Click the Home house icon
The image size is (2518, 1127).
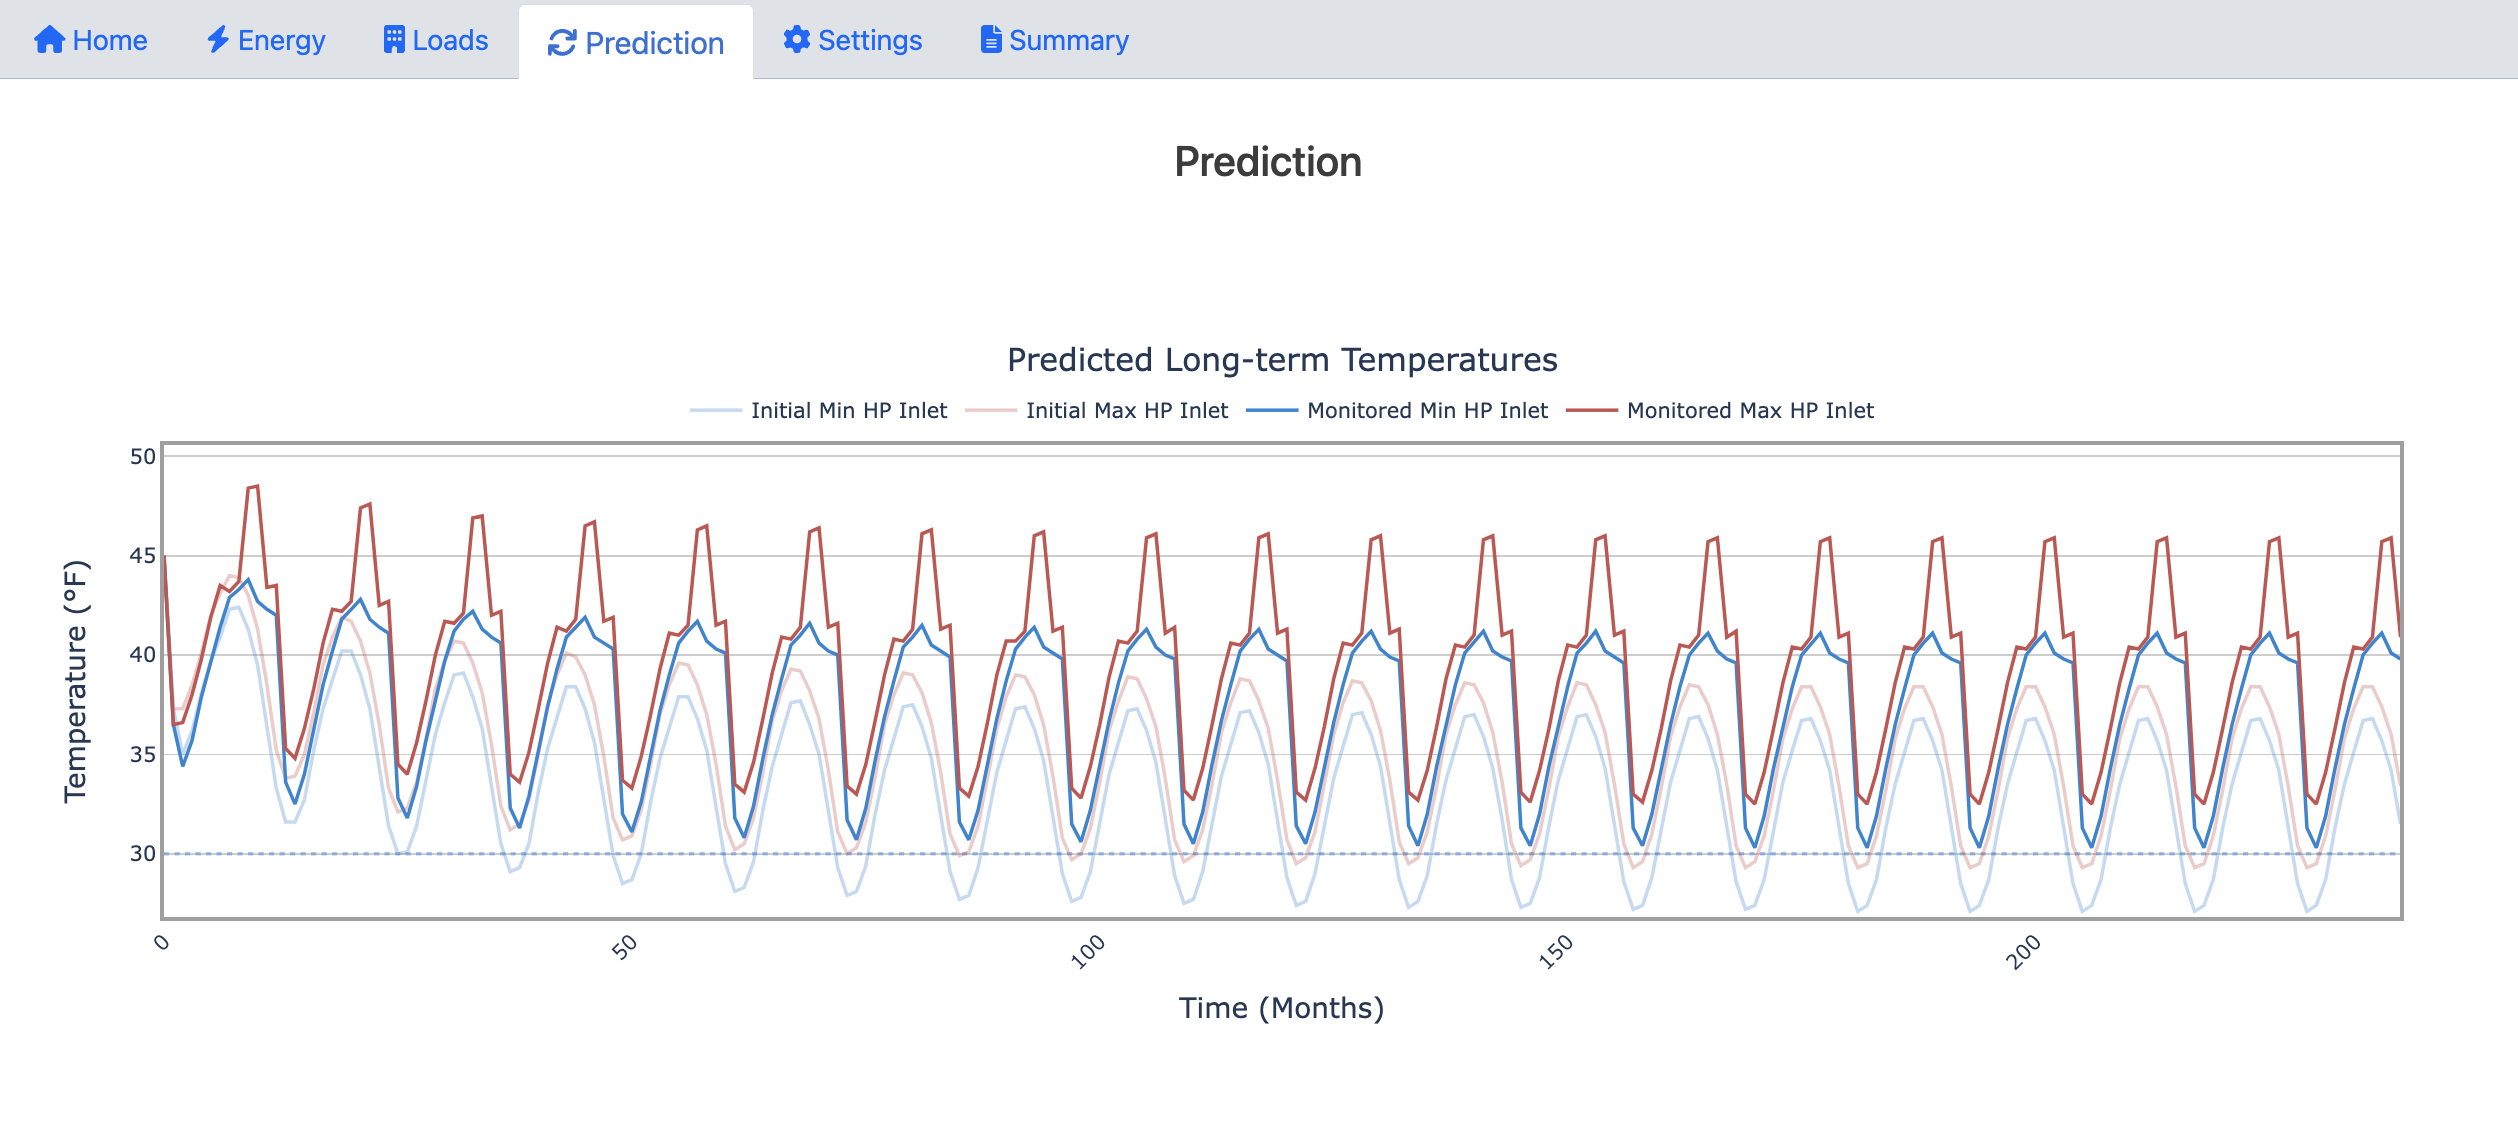point(49,40)
